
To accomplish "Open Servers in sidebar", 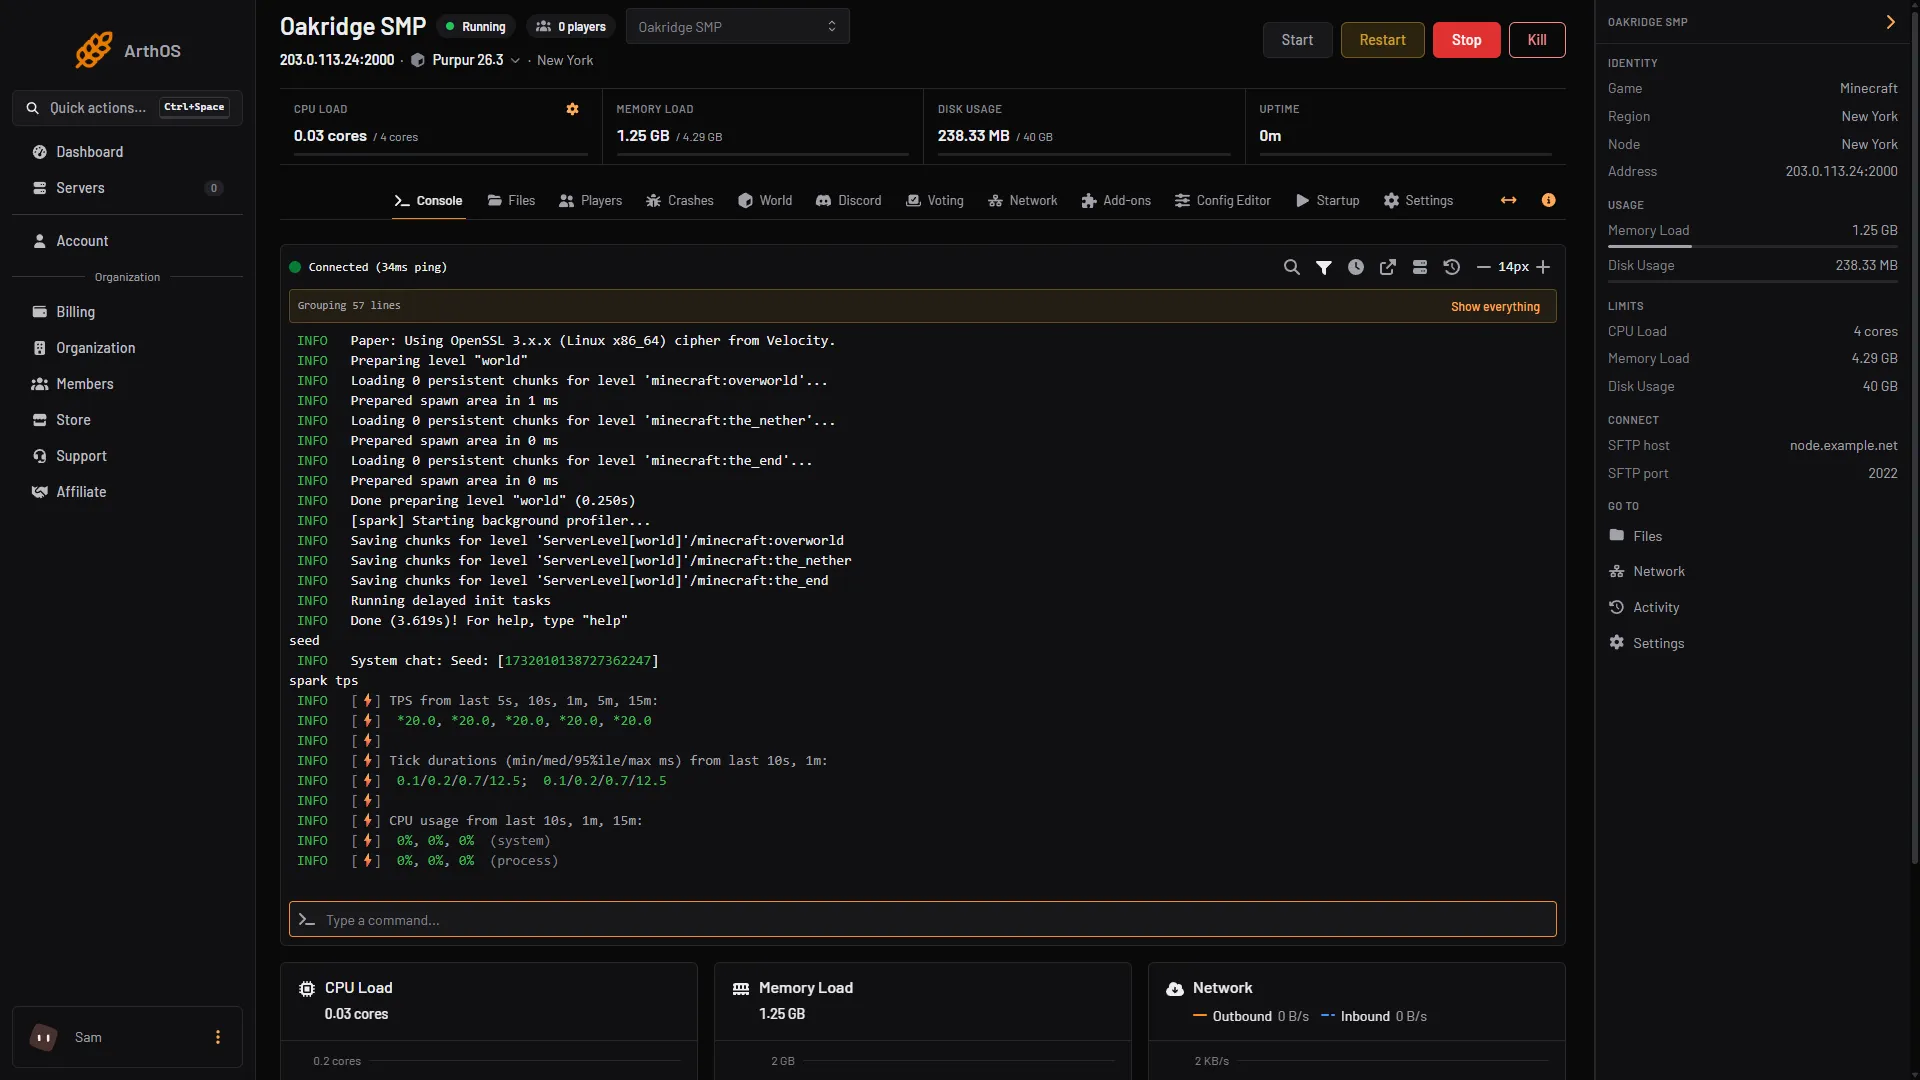I will pos(127,188).
